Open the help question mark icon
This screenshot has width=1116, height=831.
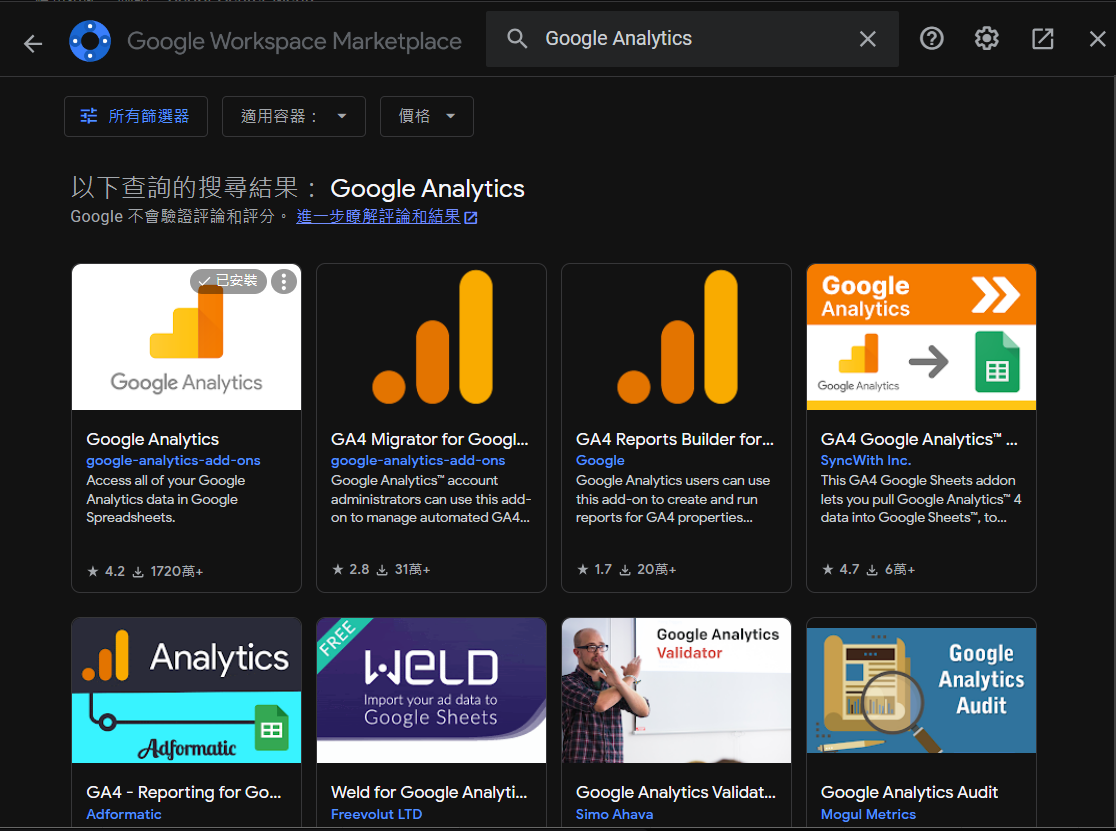tap(931, 38)
